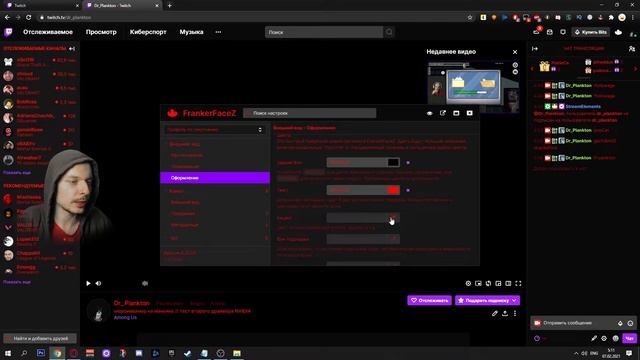Image resolution: width=640 pixels, height=360 pixels.
Task: Click the FrankerFaceZ settings search field
Action: (309, 113)
